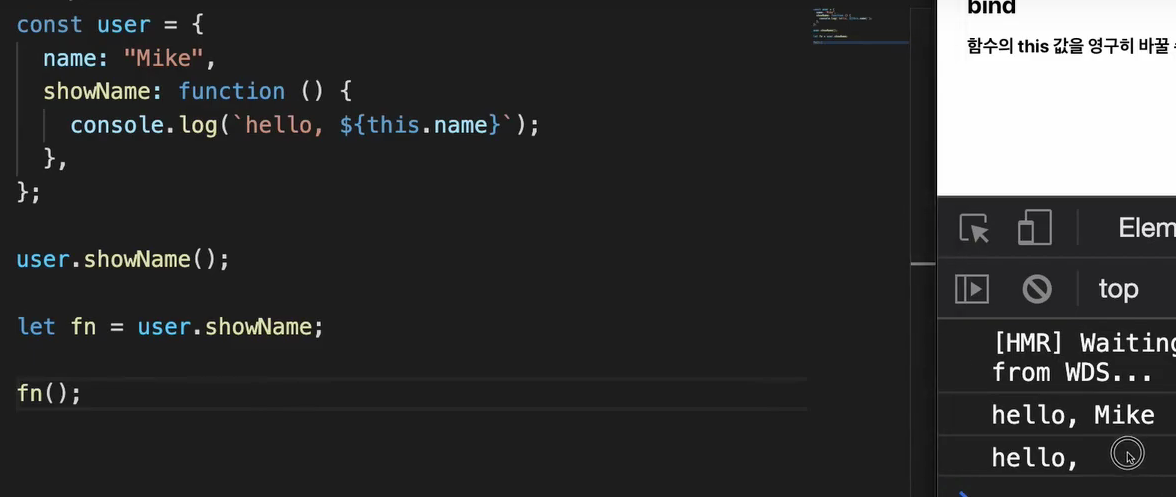The width and height of the screenshot is (1176, 497).
Task: Click the Korean description text under bind
Action: click(1071, 47)
